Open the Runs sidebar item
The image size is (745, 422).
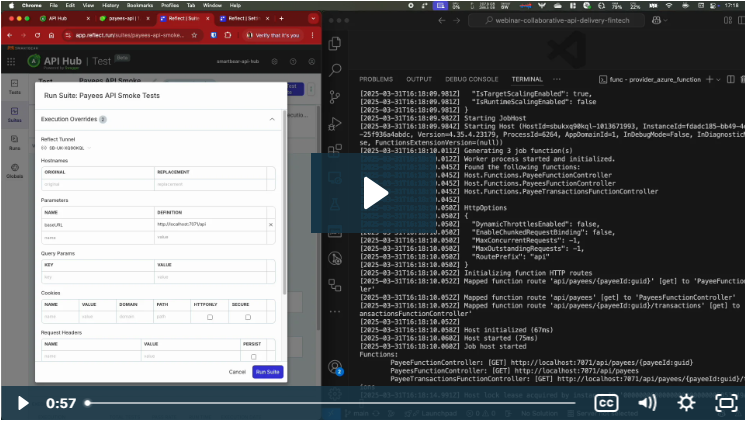coord(15,143)
